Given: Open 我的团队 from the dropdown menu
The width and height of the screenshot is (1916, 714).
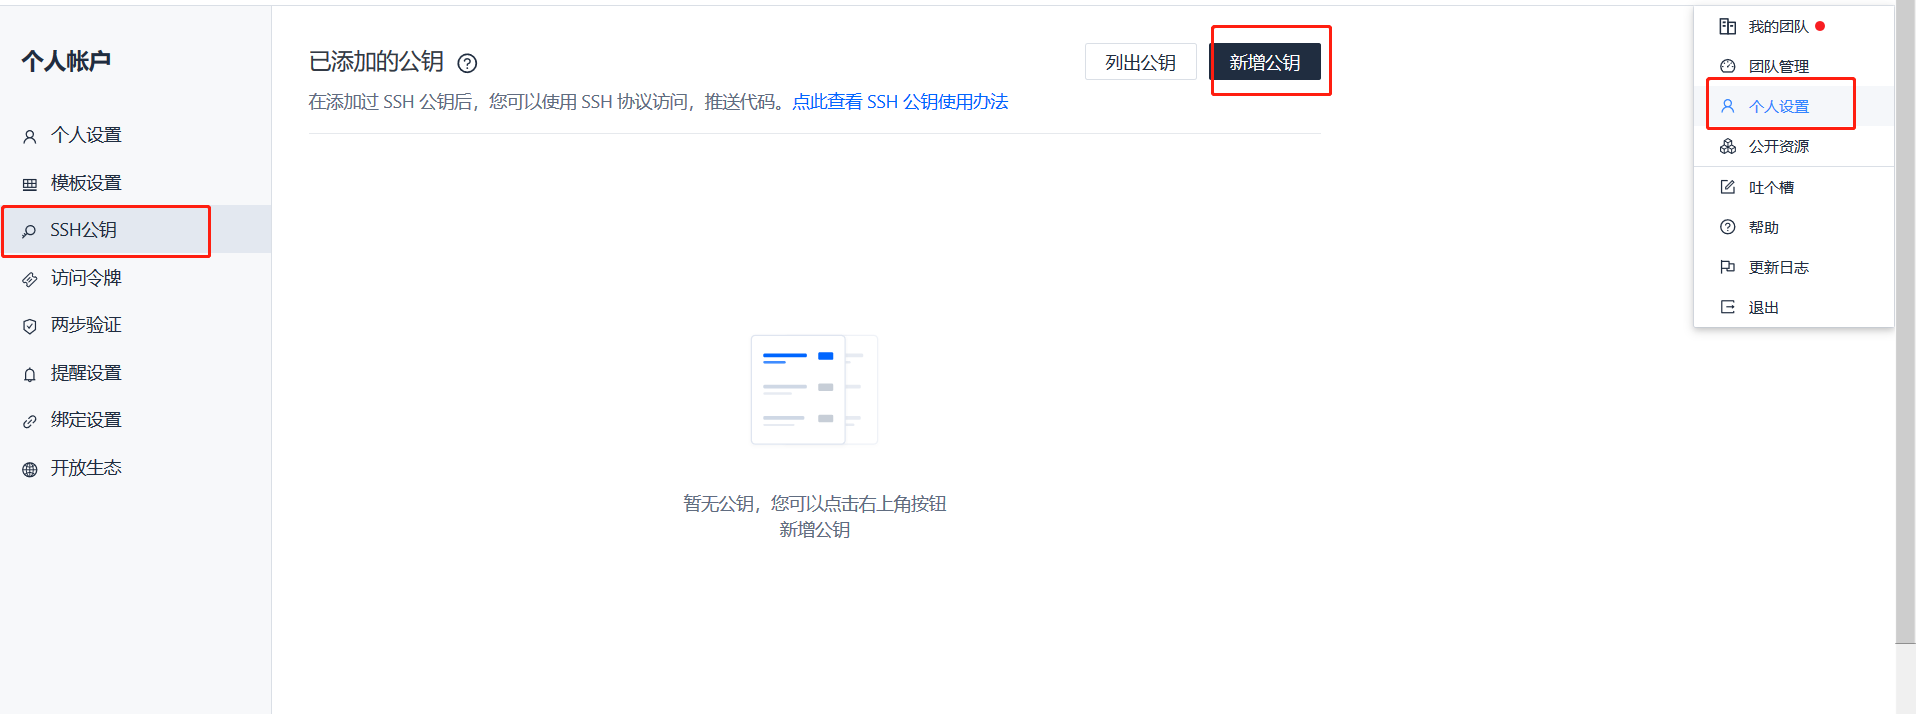Looking at the screenshot, I should pyautogui.click(x=1778, y=27).
